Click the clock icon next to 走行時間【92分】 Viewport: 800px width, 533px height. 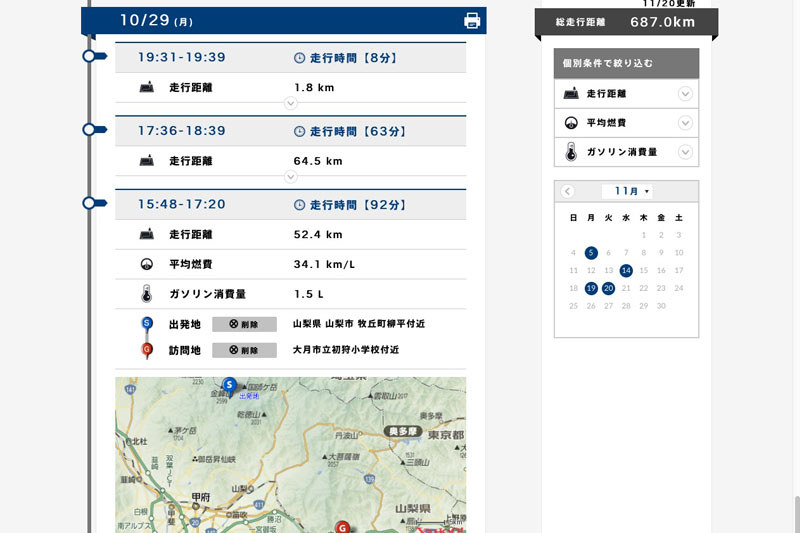pos(299,205)
